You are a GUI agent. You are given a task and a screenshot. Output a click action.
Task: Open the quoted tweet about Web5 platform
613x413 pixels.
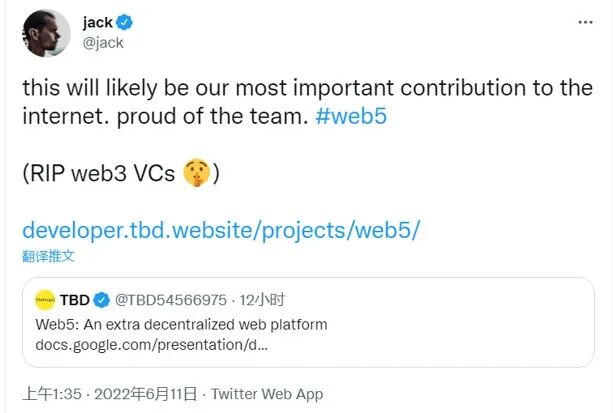[x=308, y=322]
